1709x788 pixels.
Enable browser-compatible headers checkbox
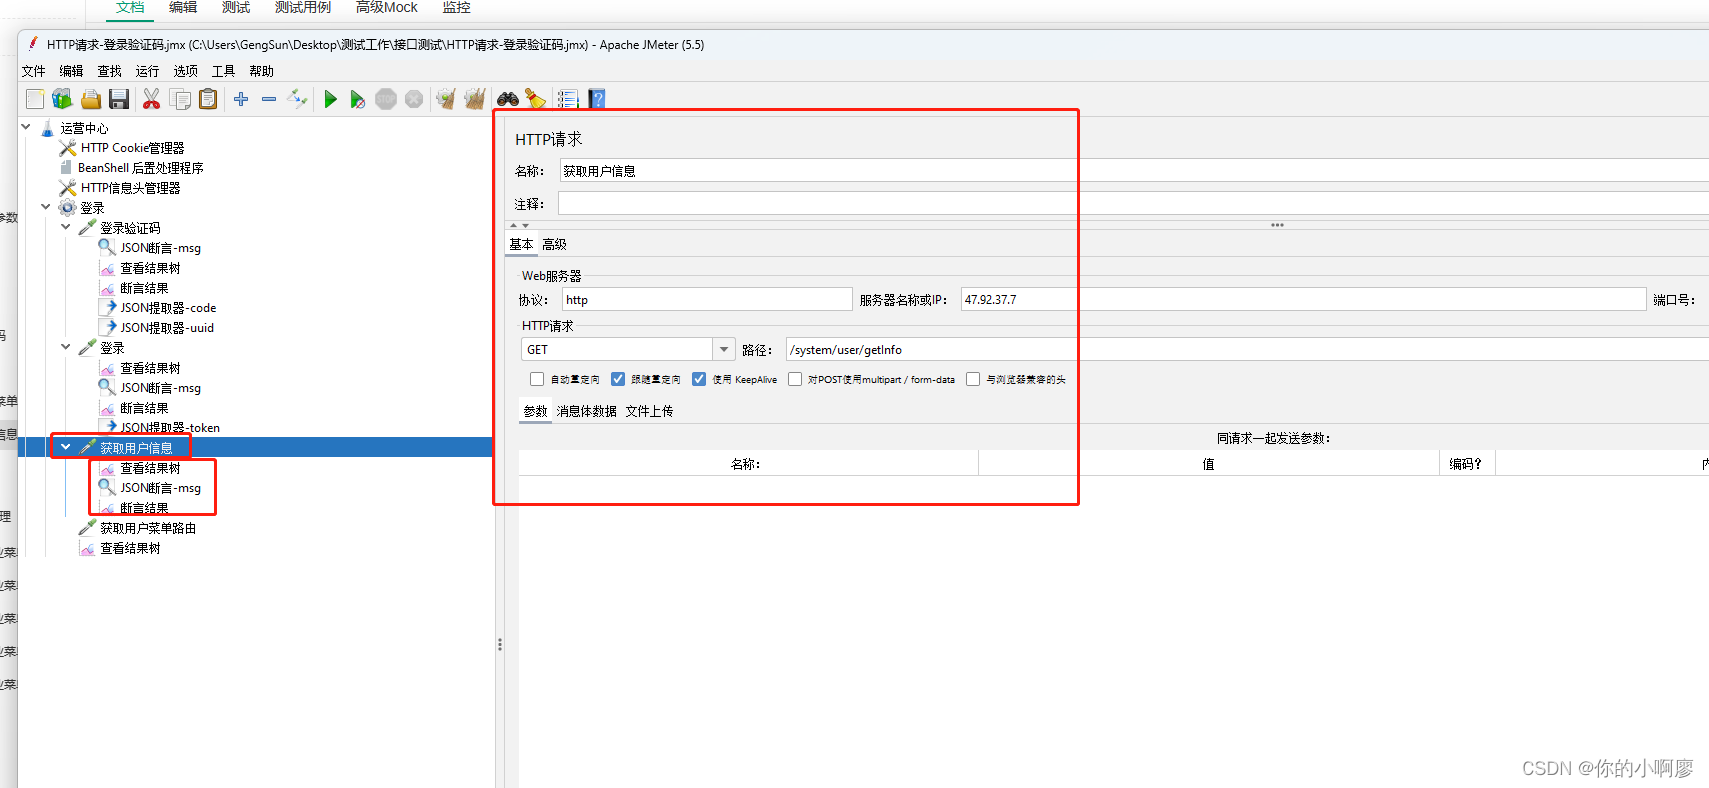click(973, 379)
